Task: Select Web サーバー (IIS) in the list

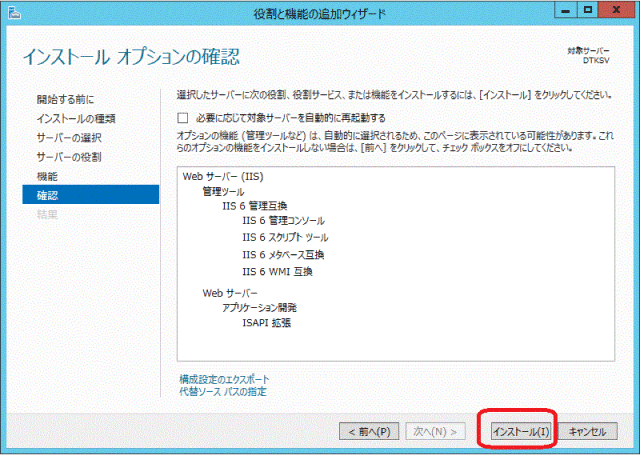Action: point(223,176)
